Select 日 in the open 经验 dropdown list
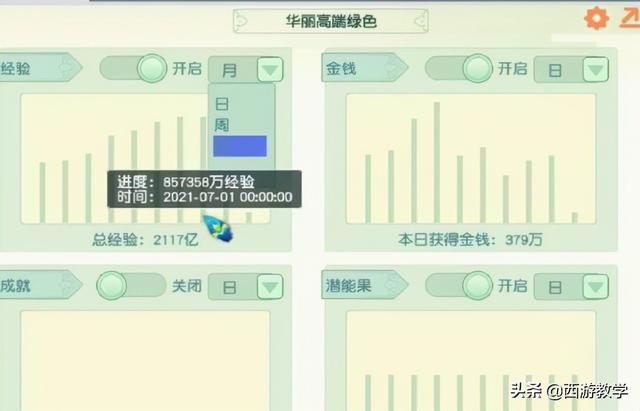 [222, 104]
